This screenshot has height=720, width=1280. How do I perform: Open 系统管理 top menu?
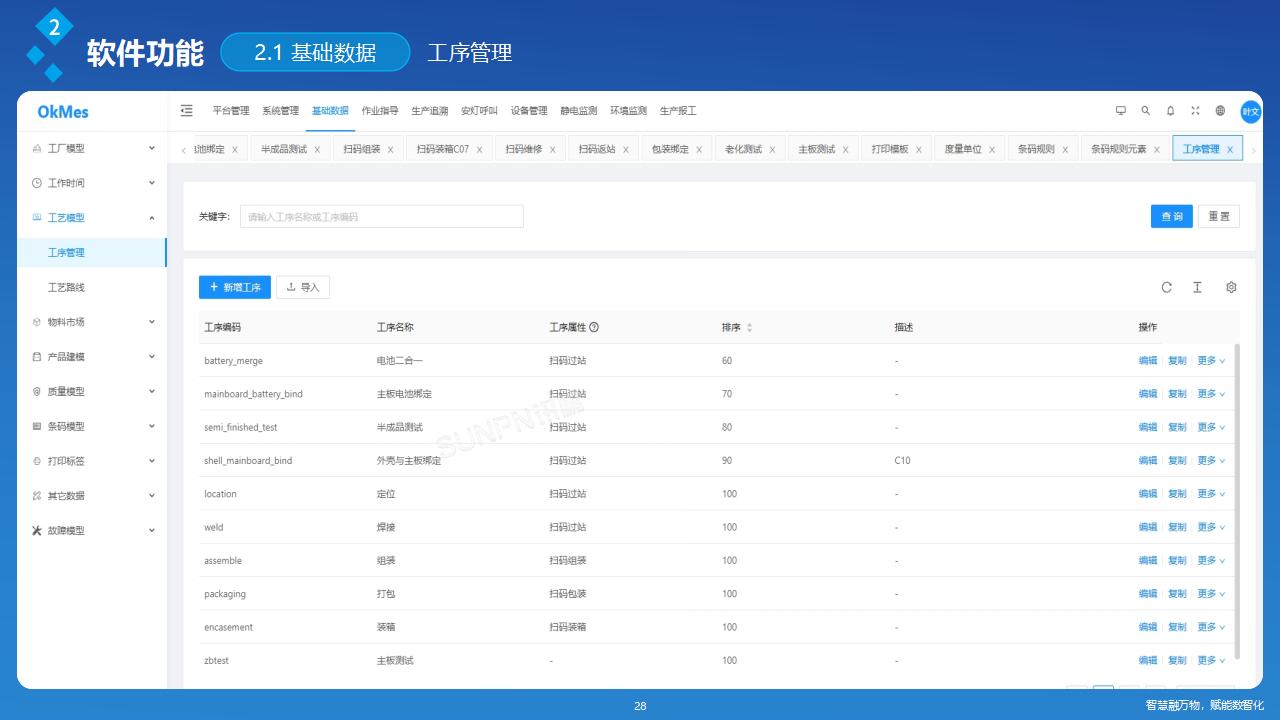tap(280, 111)
